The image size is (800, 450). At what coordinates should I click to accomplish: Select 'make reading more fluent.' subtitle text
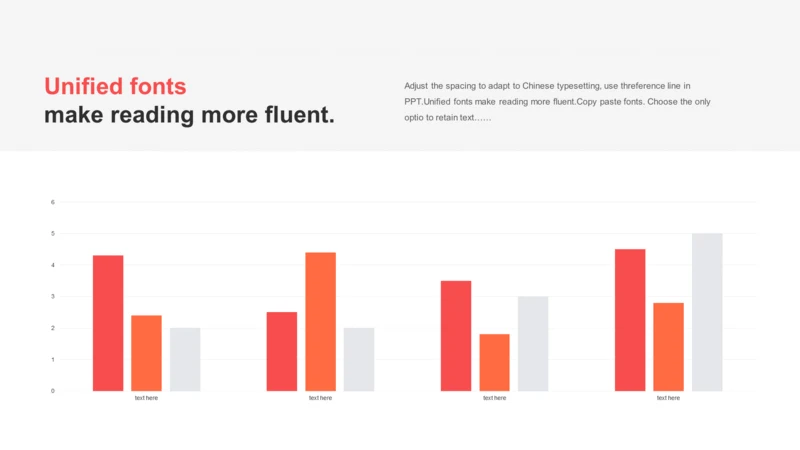coord(189,115)
